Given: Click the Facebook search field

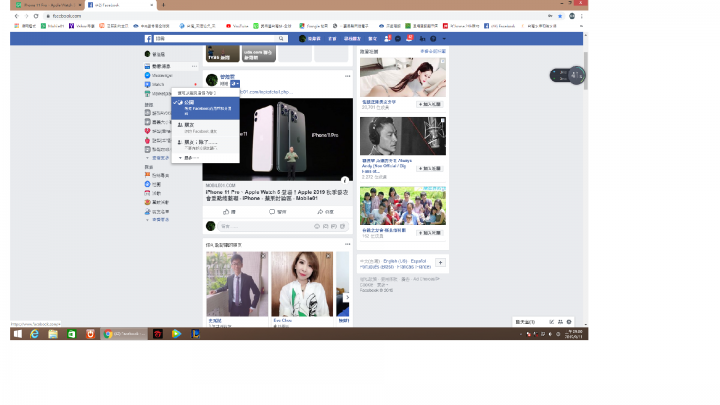Looking at the screenshot, I should pos(216,39).
